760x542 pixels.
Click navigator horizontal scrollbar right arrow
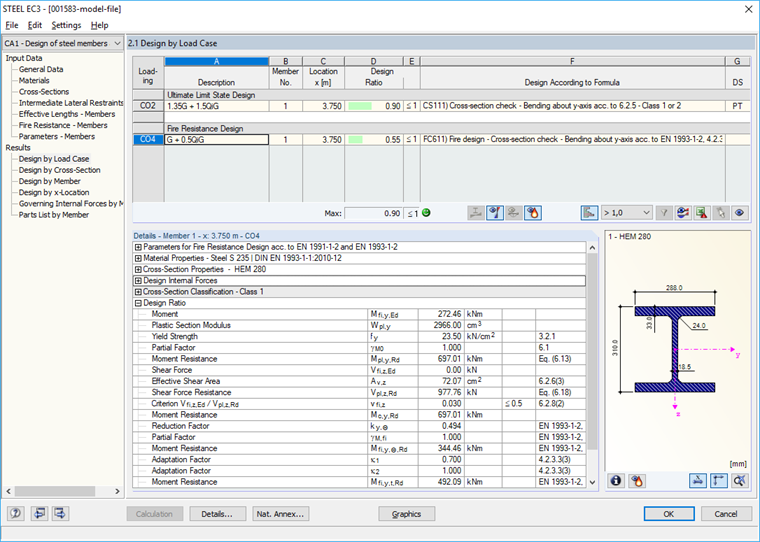coord(117,491)
